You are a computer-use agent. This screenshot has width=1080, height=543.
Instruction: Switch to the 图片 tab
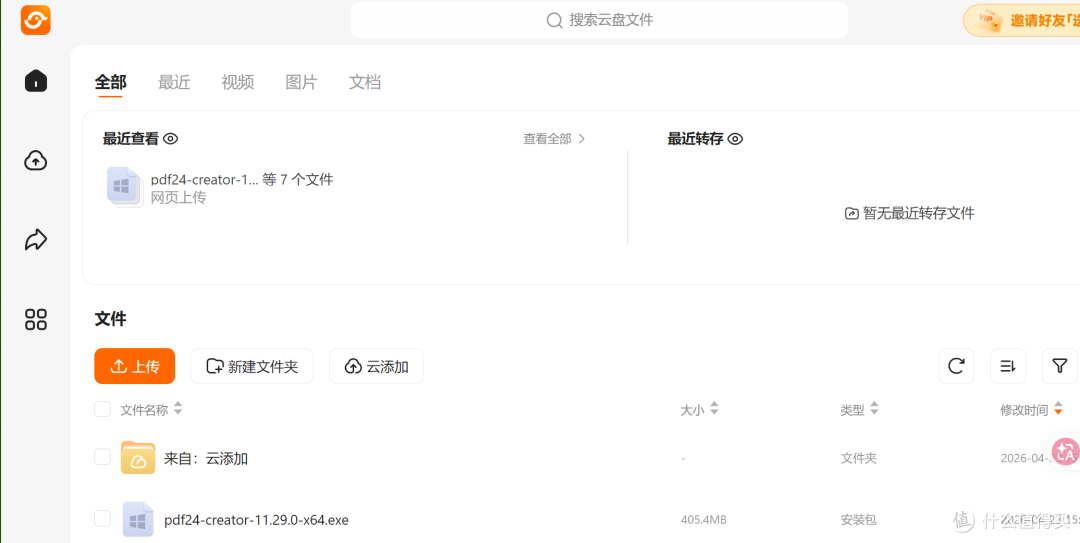pos(302,83)
